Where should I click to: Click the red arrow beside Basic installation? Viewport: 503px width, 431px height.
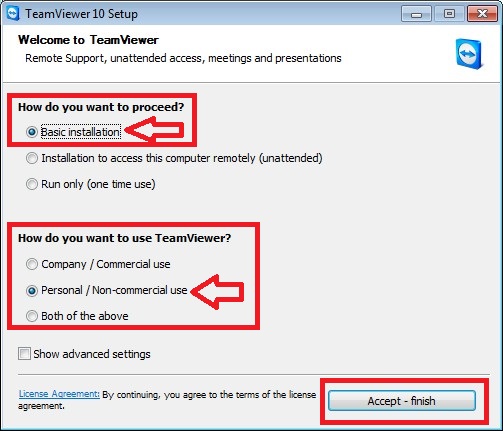(x=154, y=129)
